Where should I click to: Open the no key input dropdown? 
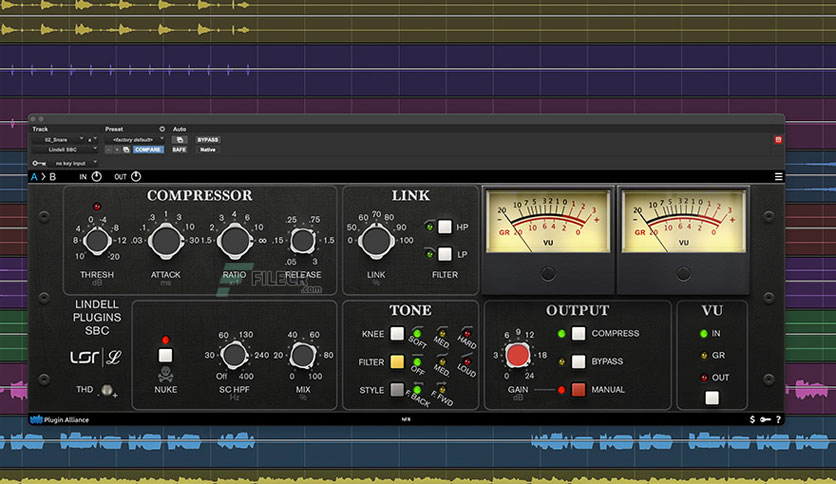pyautogui.click(x=72, y=162)
